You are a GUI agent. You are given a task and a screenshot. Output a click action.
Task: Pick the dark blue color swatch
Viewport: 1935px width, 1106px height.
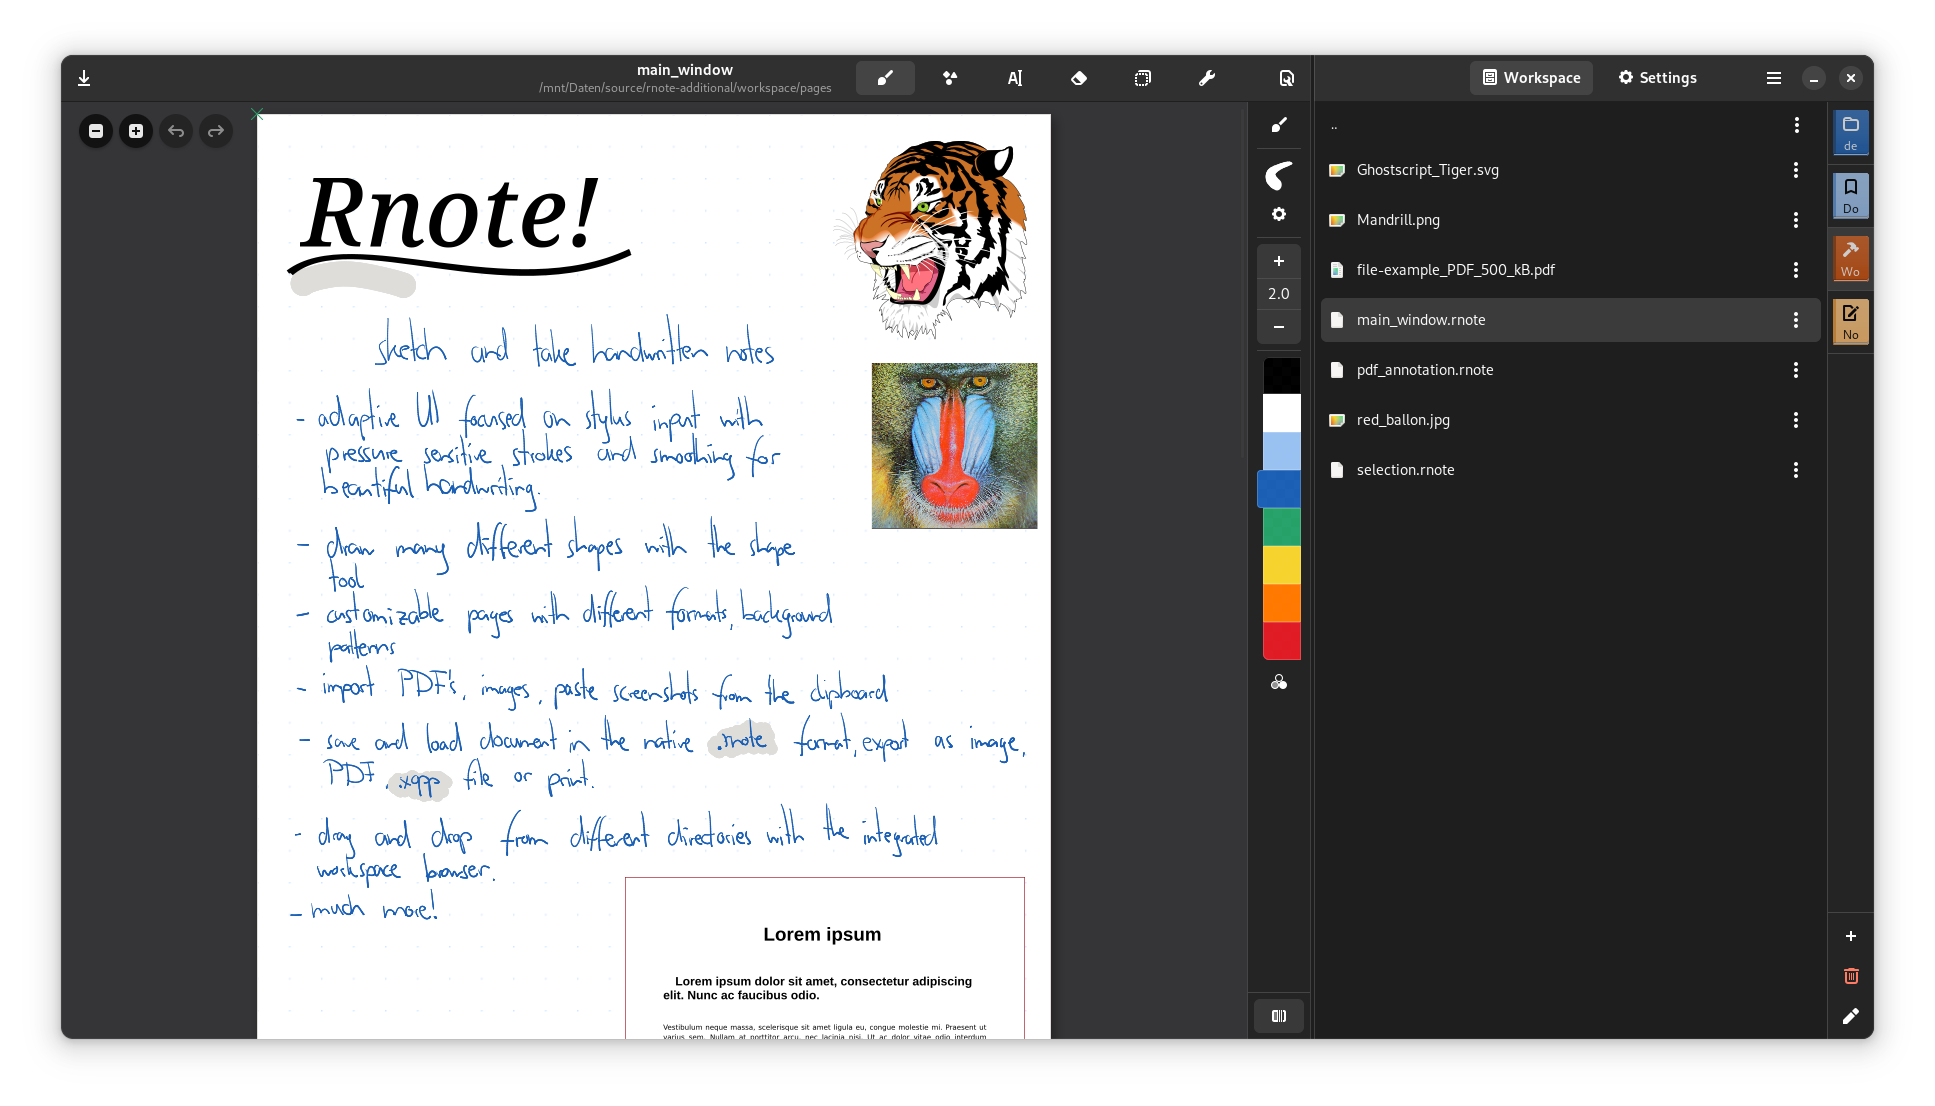(1279, 489)
